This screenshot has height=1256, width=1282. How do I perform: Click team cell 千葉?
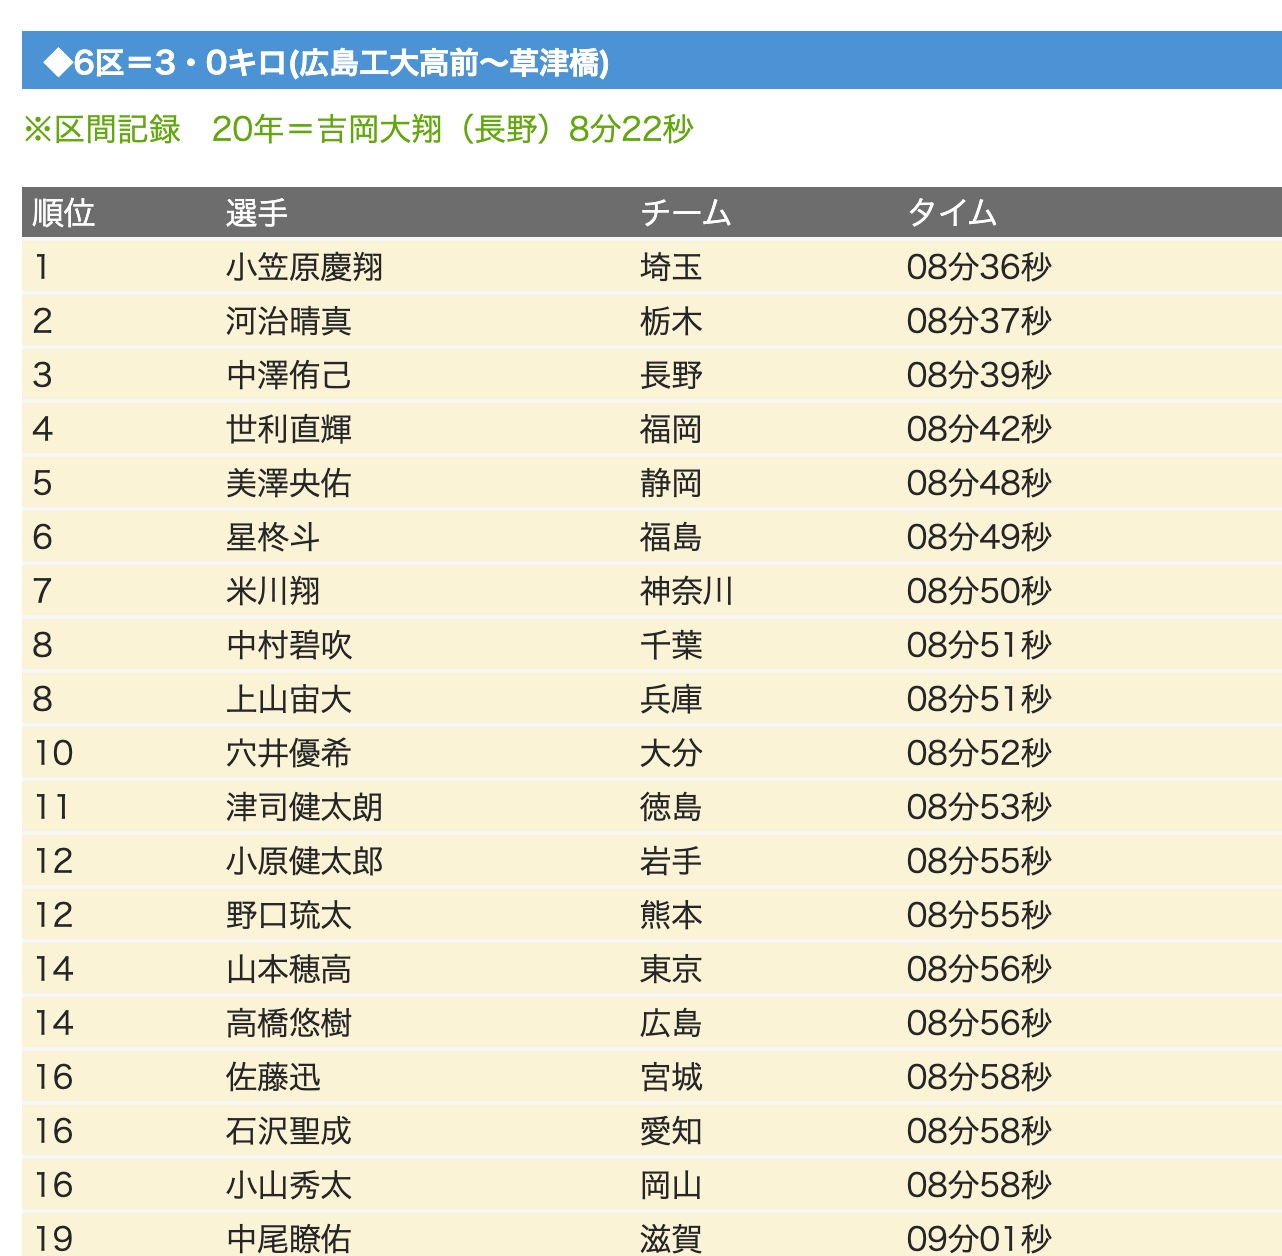click(671, 645)
